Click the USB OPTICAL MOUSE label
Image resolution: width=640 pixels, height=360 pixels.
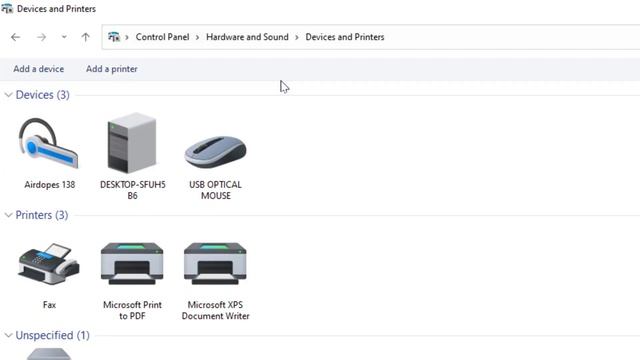[216, 190]
